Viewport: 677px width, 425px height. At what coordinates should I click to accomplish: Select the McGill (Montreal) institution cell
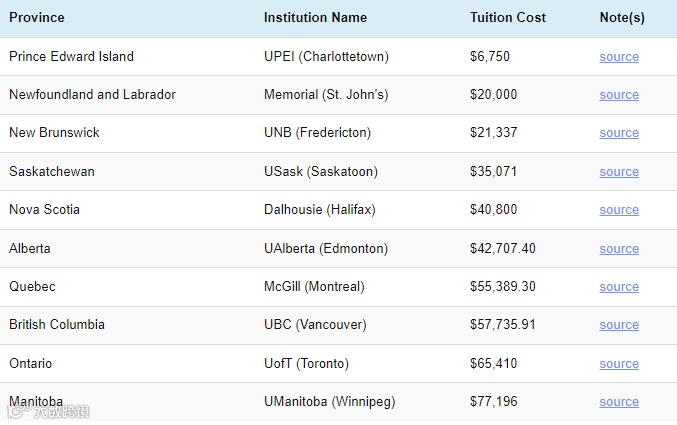pyautogui.click(x=314, y=287)
